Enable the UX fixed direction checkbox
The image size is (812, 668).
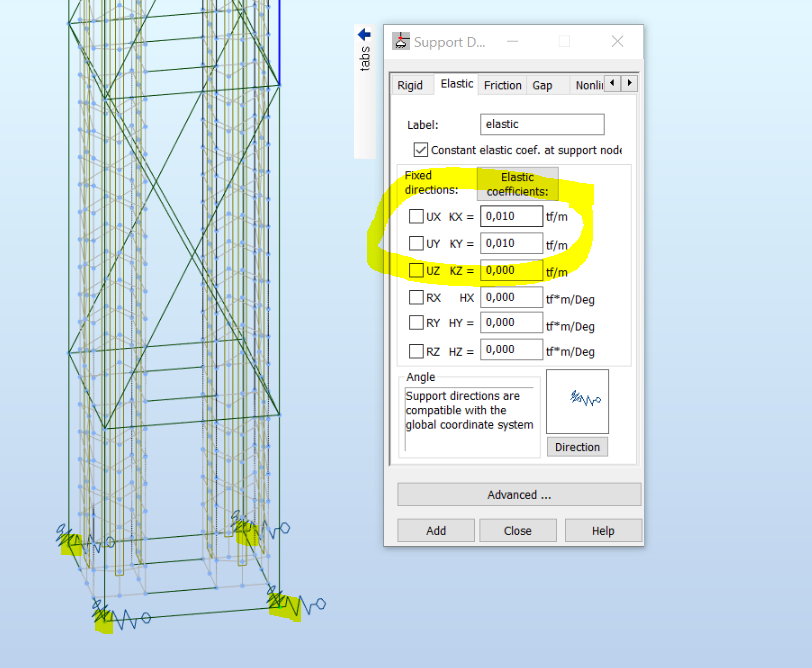point(417,216)
